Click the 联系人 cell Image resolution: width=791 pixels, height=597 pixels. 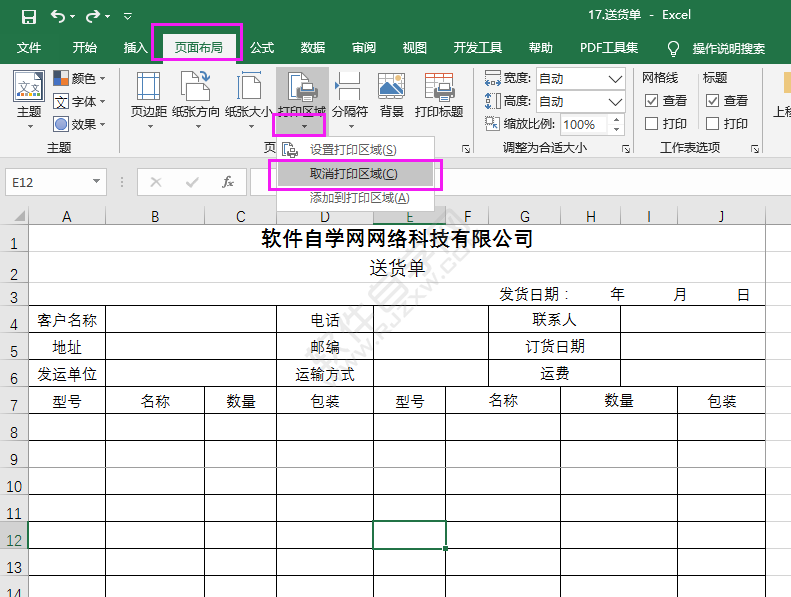[x=554, y=319]
